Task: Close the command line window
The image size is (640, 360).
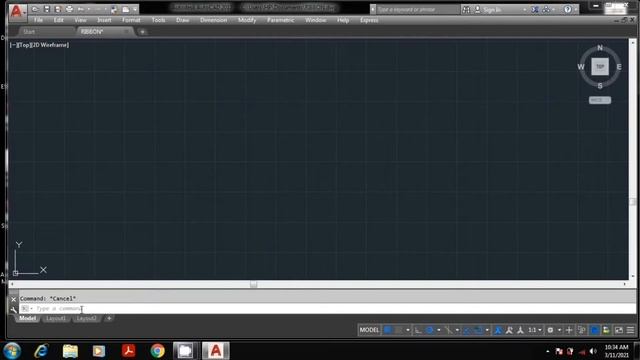Action: coord(13,299)
